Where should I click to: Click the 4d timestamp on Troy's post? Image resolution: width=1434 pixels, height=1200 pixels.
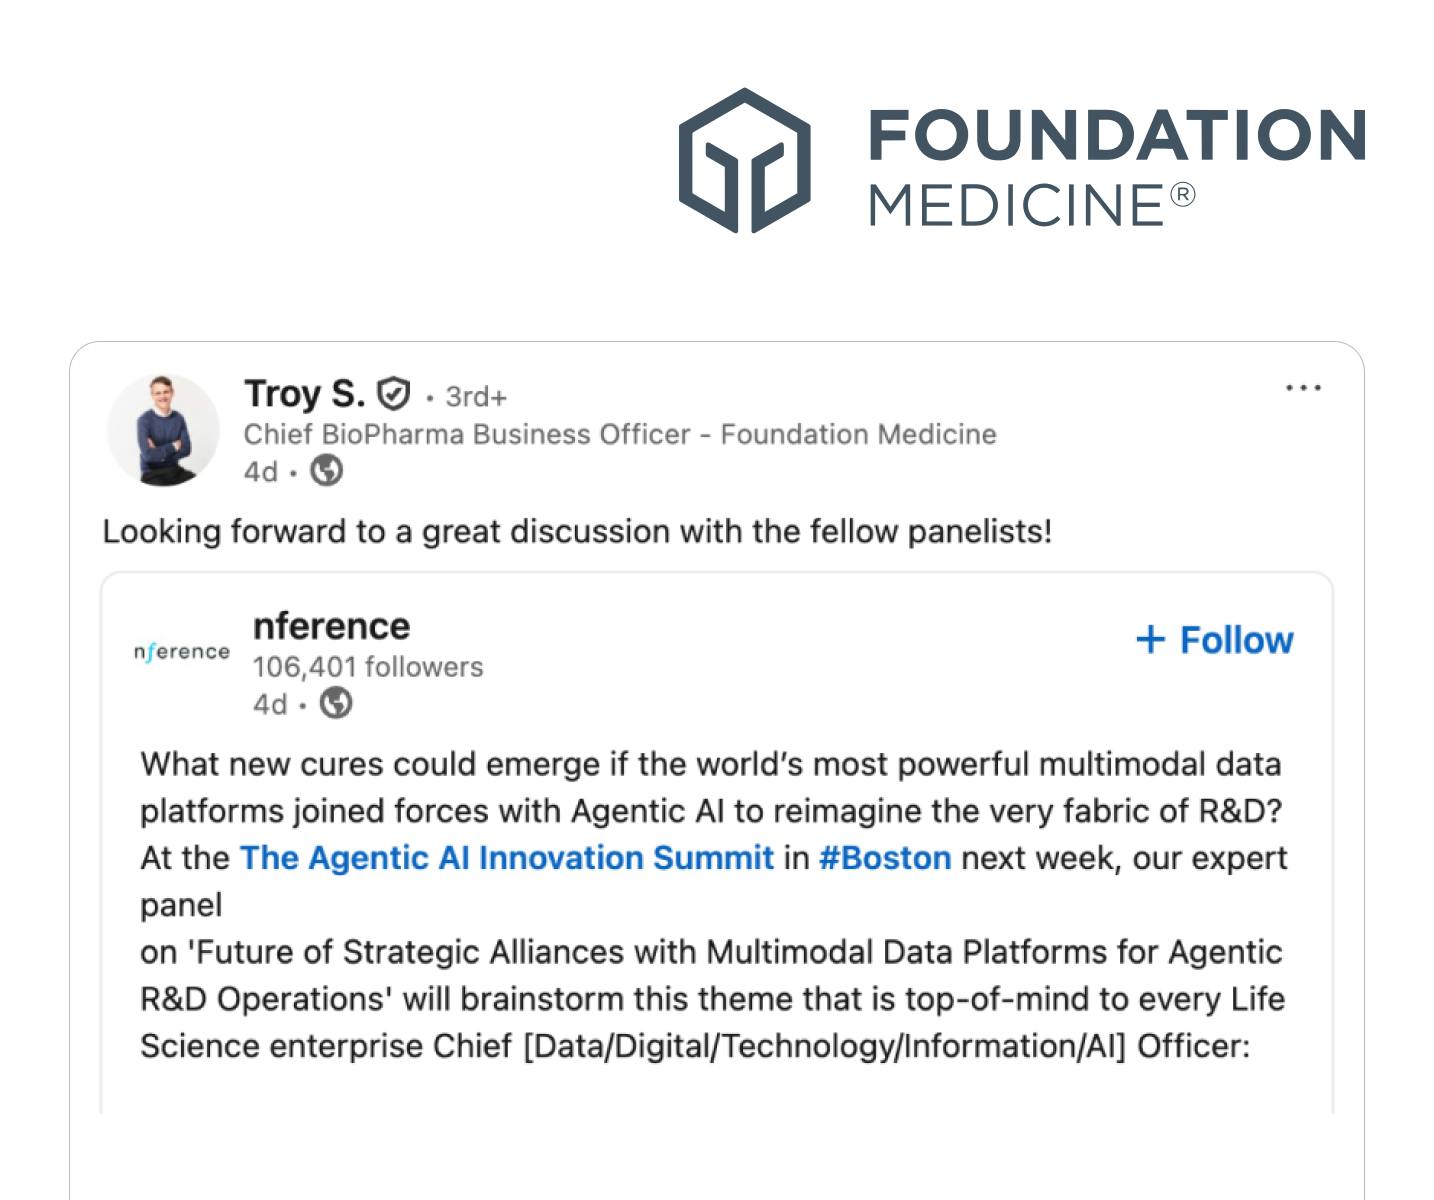pyautogui.click(x=261, y=471)
